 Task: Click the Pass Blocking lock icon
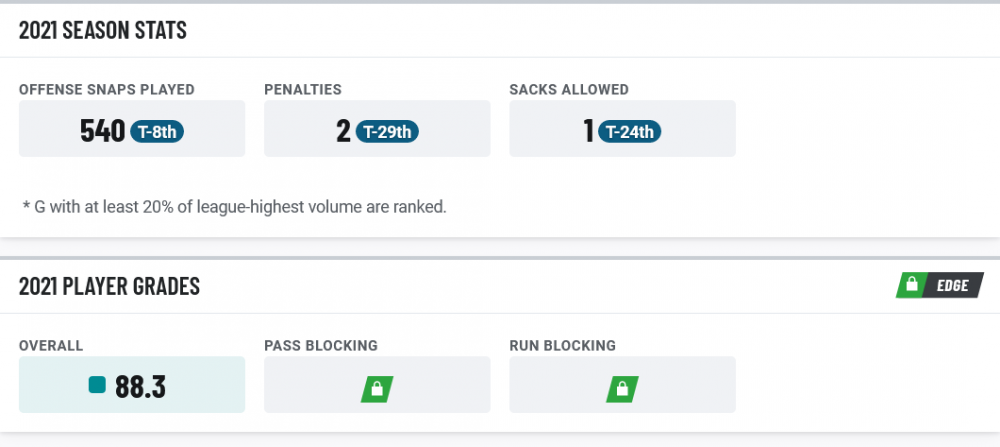[377, 389]
